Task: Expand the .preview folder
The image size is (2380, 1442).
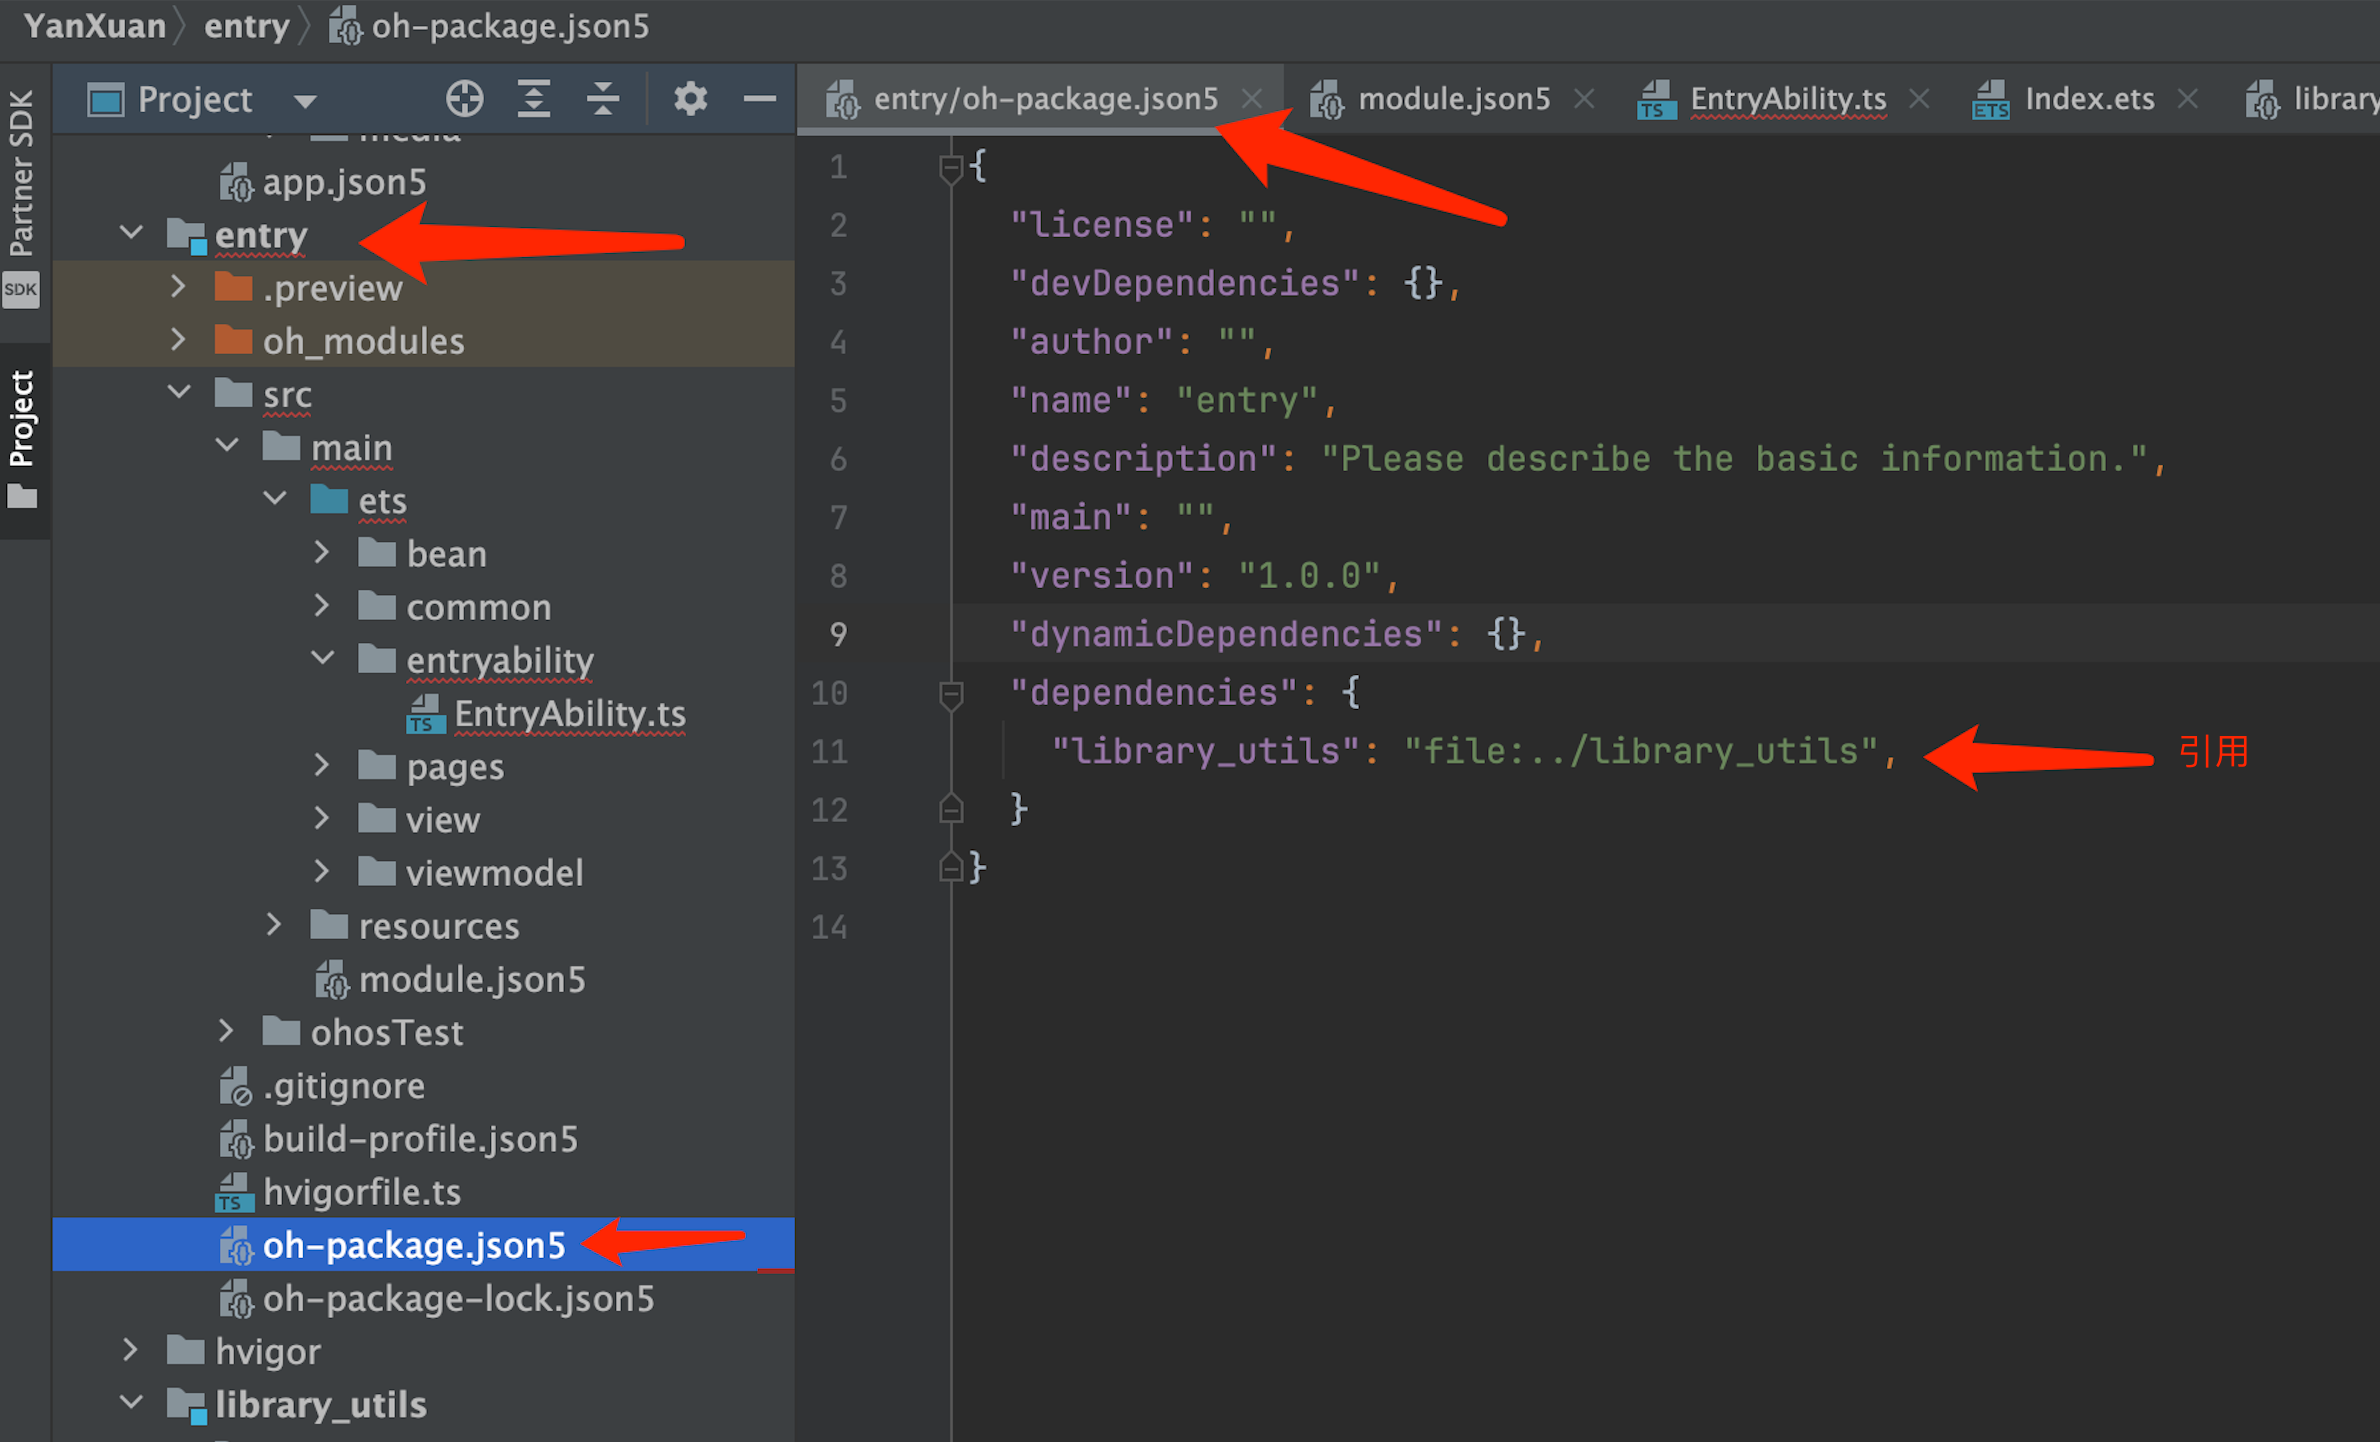Action: coord(178,287)
